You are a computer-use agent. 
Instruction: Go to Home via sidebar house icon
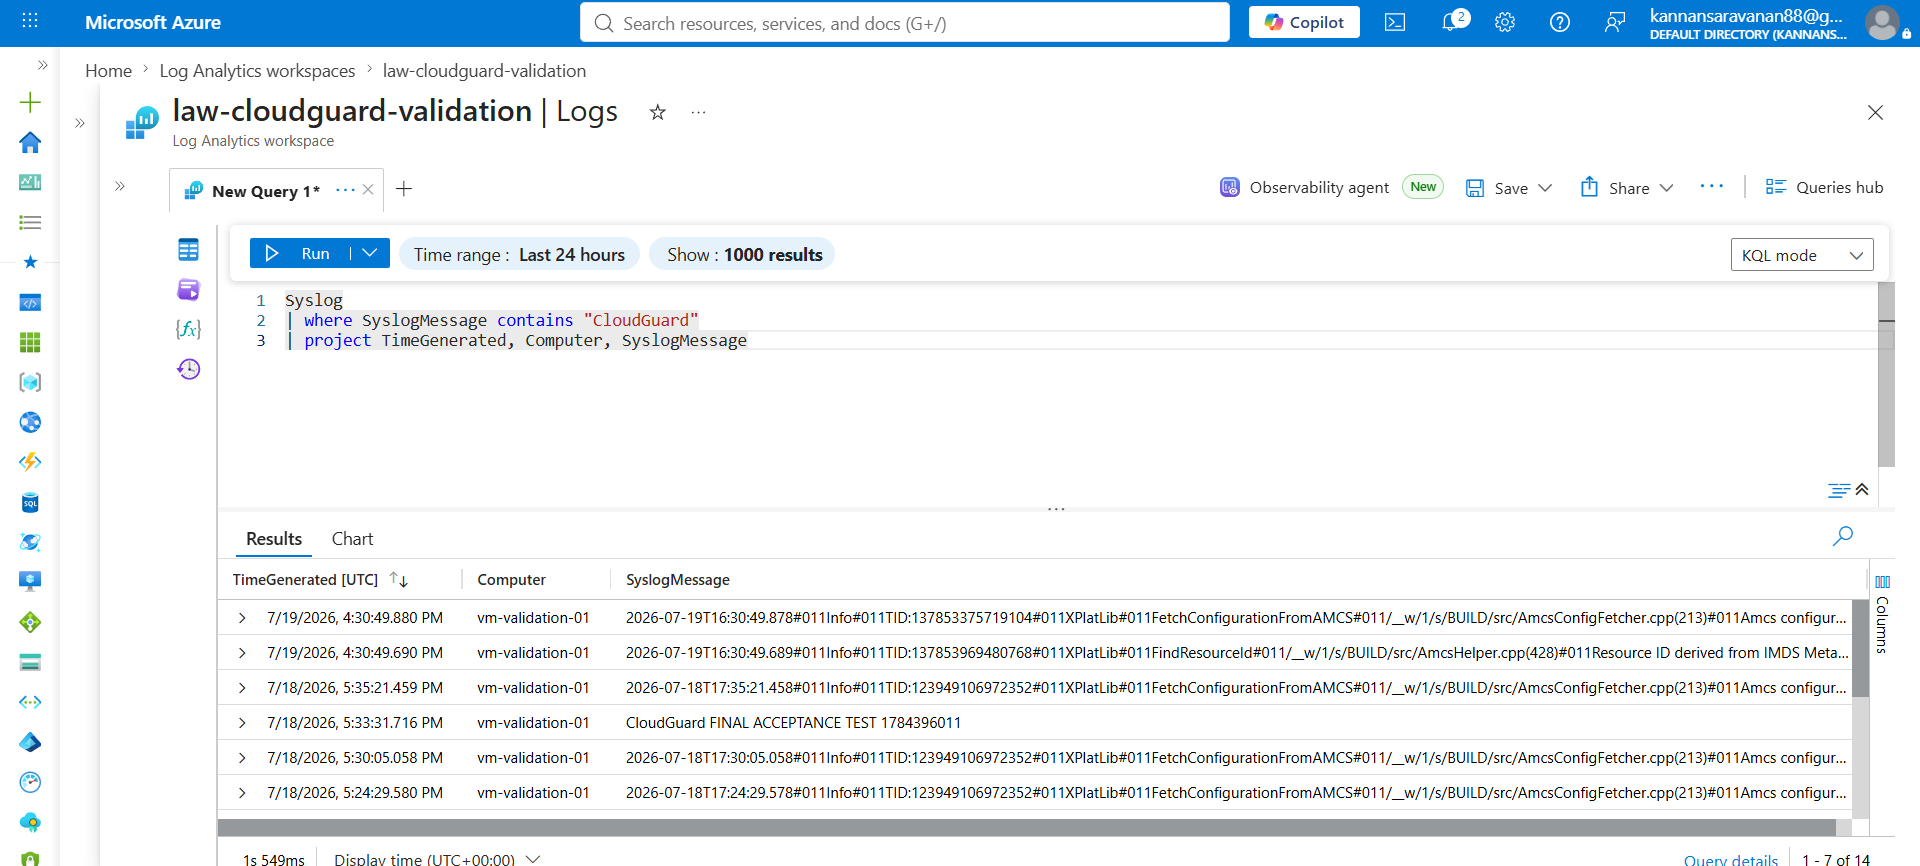coord(30,142)
